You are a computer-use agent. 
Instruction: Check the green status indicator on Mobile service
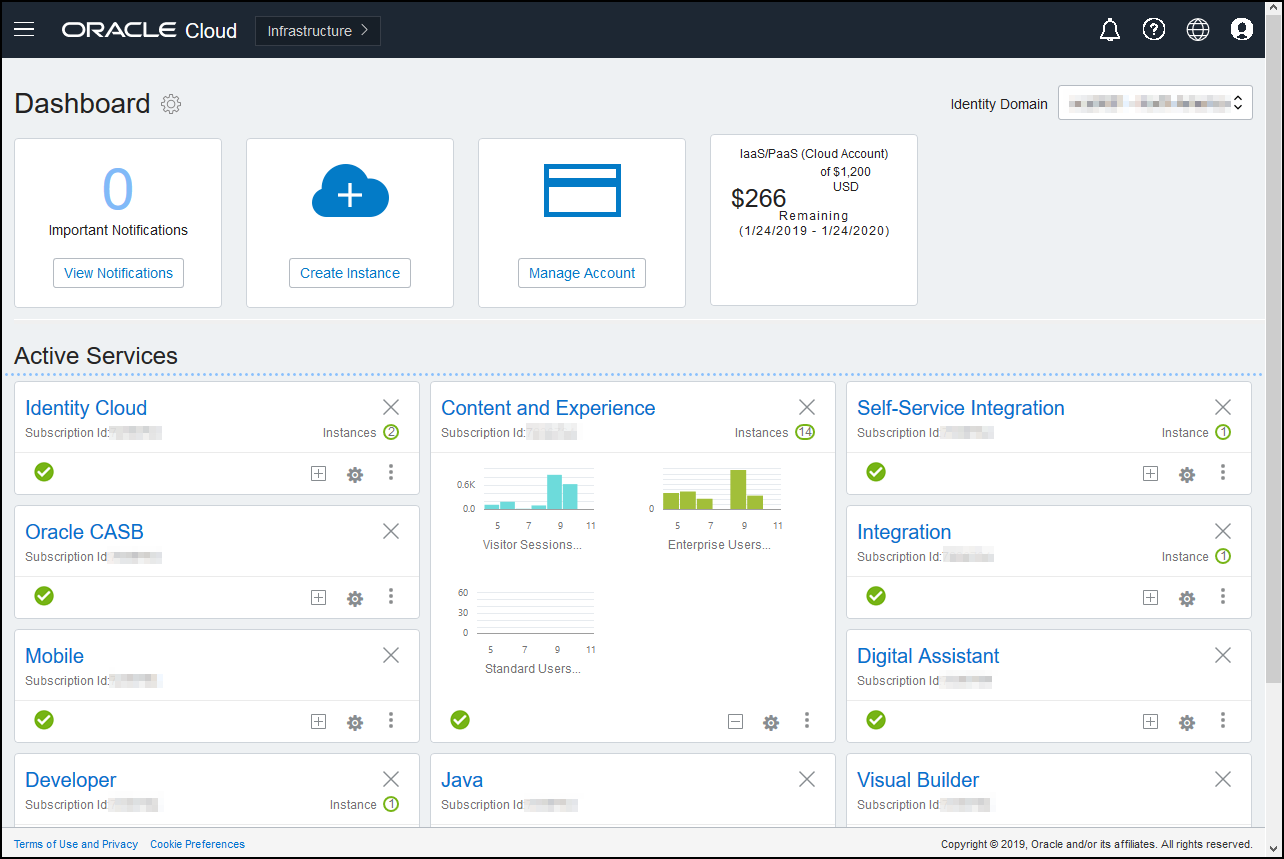[x=44, y=720]
